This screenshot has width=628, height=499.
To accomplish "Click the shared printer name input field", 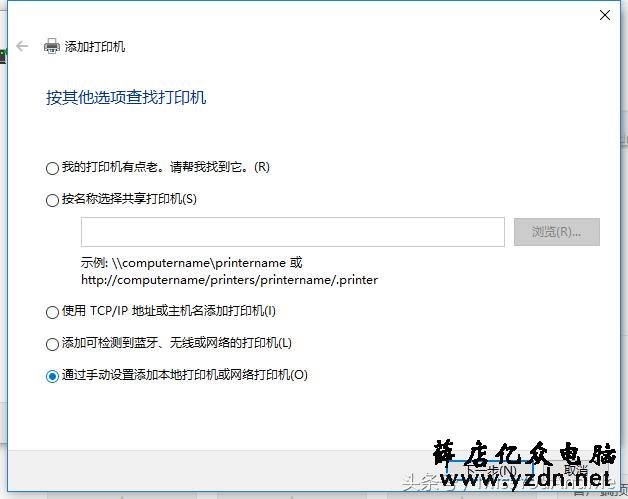I will pos(293,232).
